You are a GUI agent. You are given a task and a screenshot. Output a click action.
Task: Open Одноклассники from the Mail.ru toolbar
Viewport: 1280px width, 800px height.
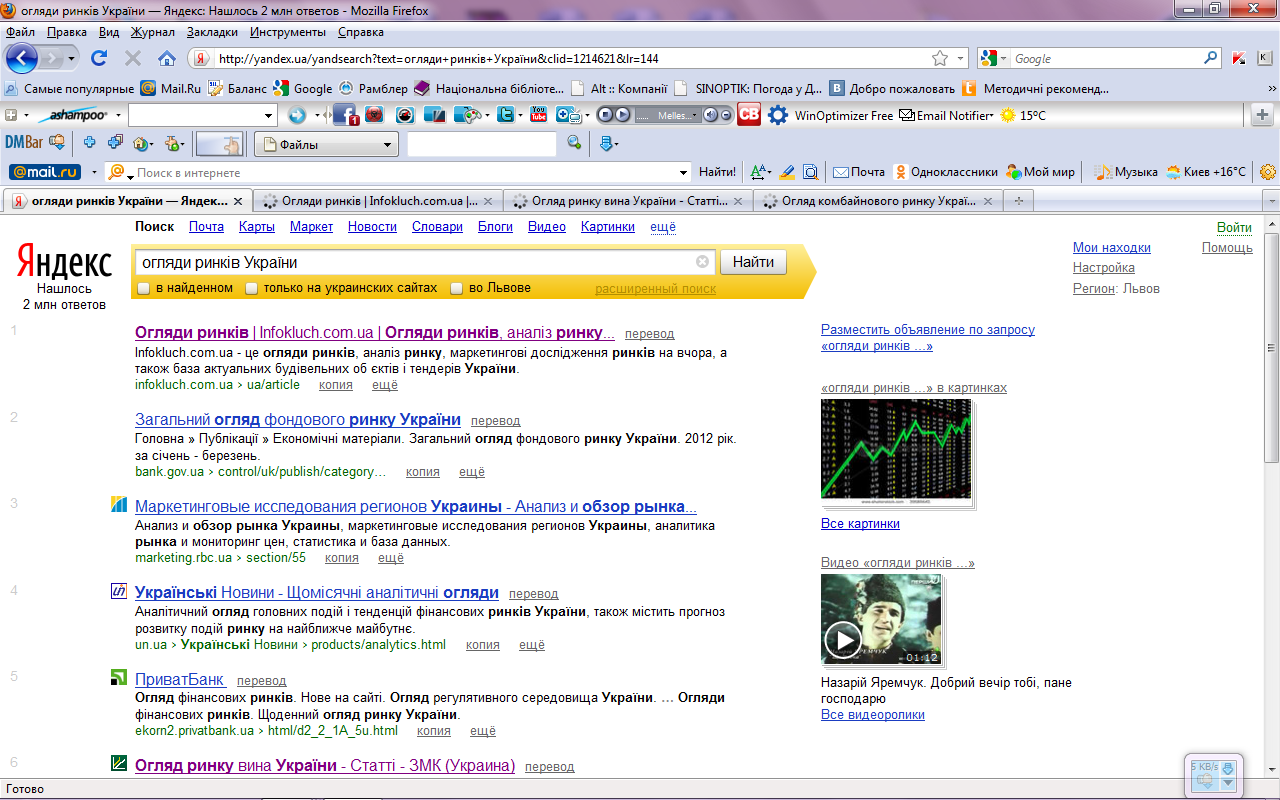click(x=946, y=172)
